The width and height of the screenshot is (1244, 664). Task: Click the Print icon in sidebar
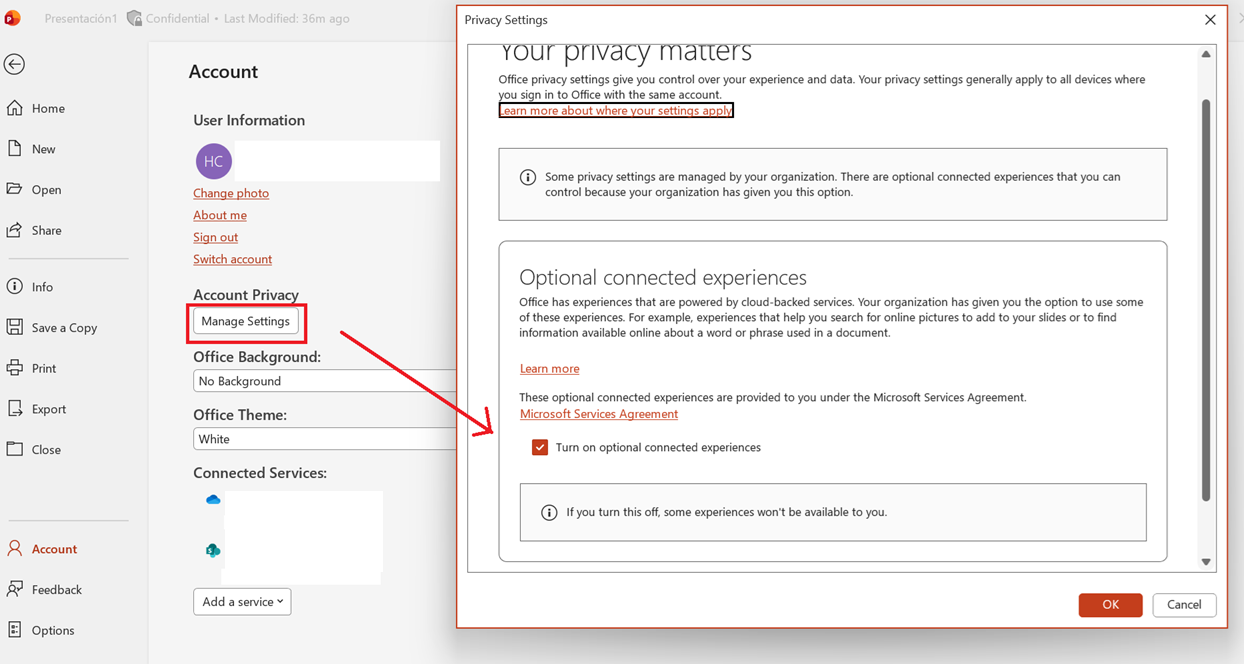tap(15, 368)
